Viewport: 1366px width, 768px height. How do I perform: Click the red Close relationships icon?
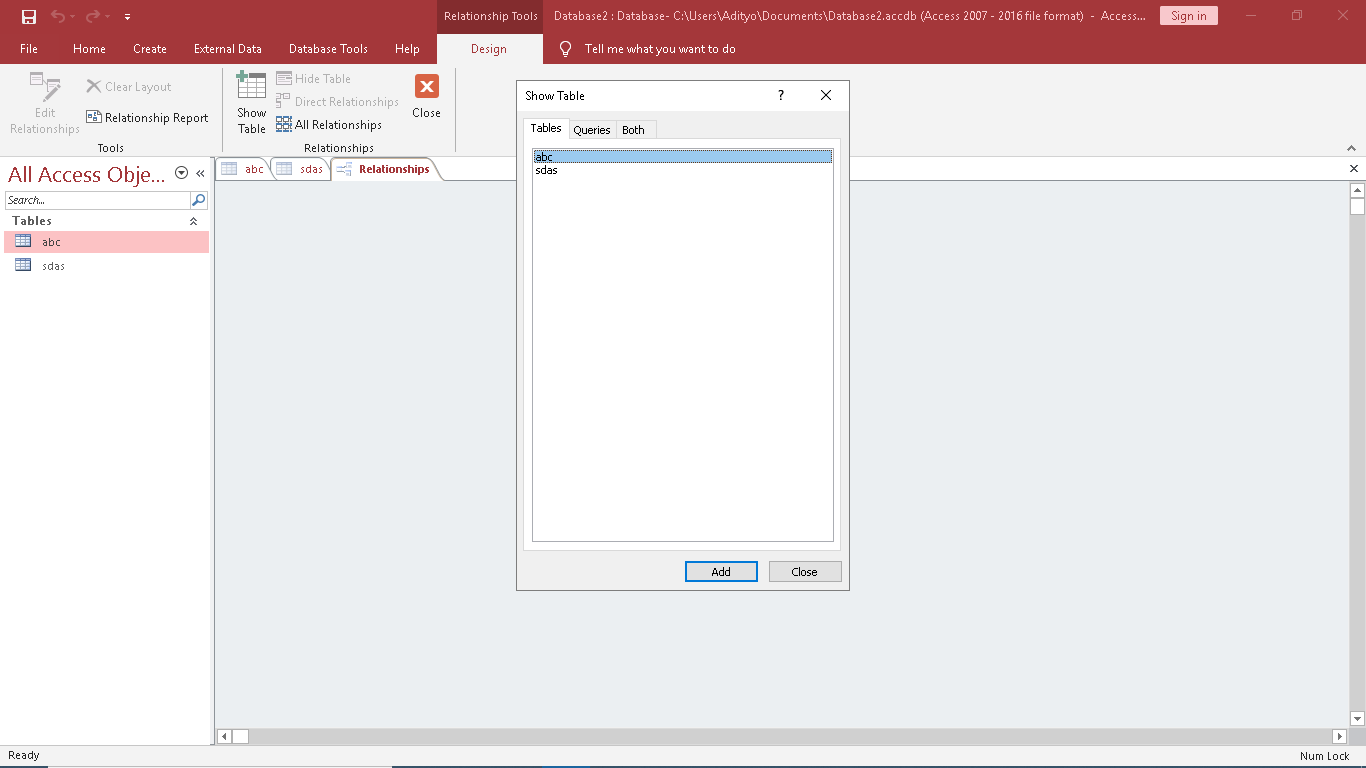coord(426,87)
